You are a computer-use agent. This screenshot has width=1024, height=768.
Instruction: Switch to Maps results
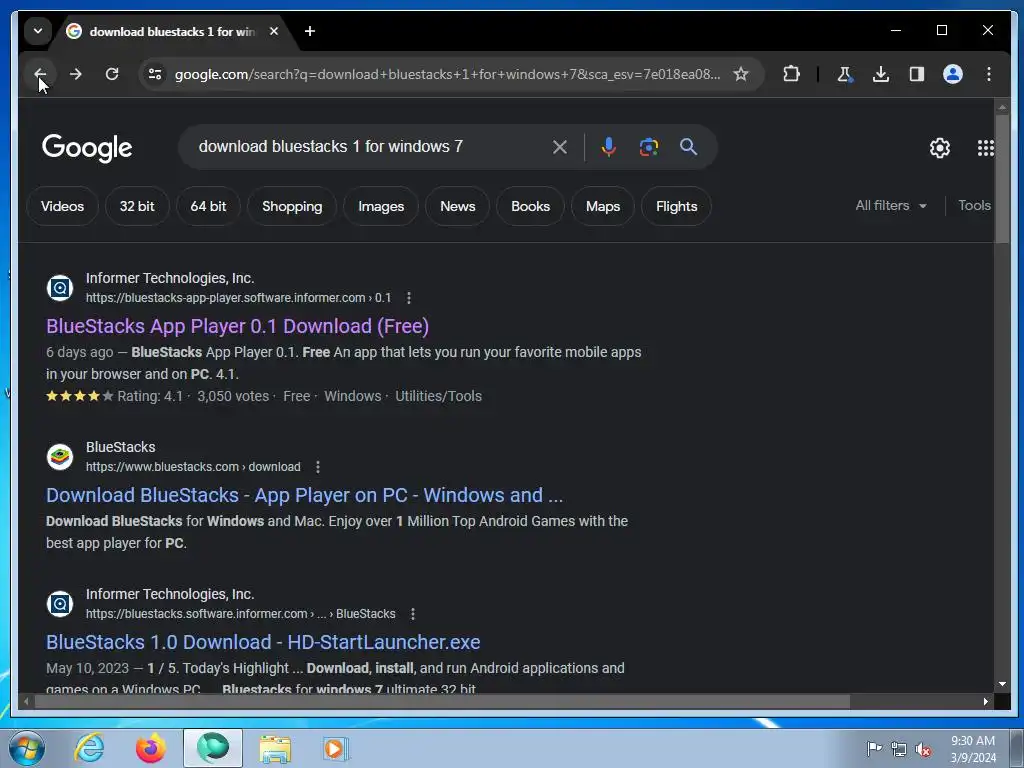603,206
